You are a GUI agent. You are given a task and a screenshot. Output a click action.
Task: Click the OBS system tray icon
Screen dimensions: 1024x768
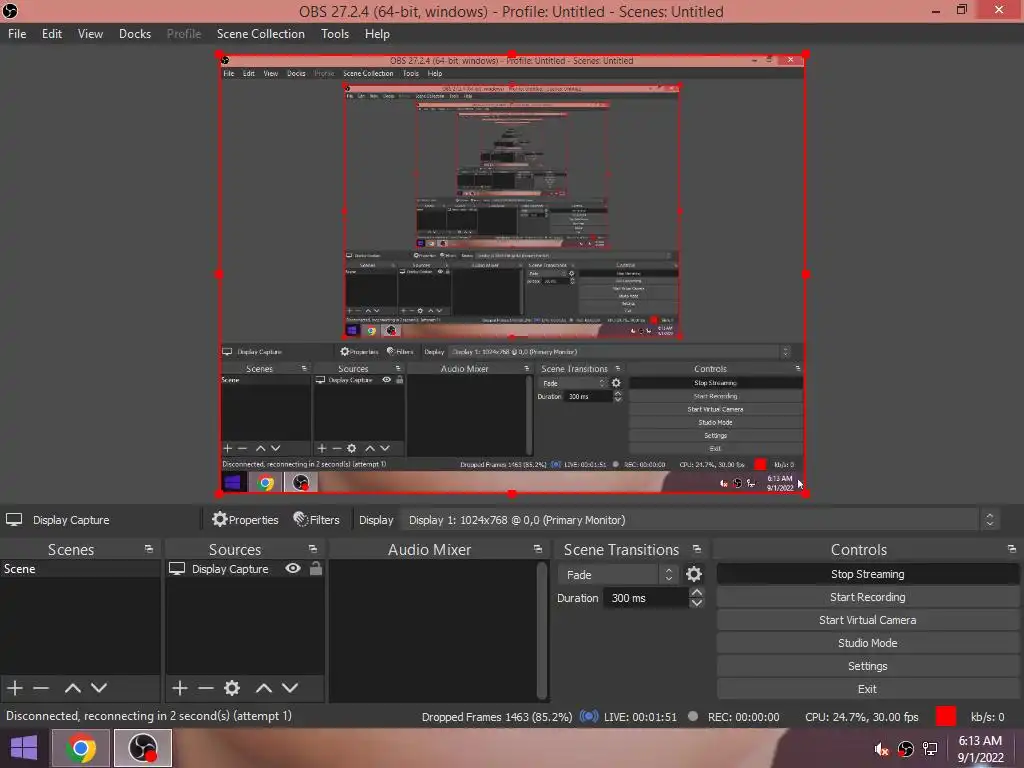click(905, 749)
